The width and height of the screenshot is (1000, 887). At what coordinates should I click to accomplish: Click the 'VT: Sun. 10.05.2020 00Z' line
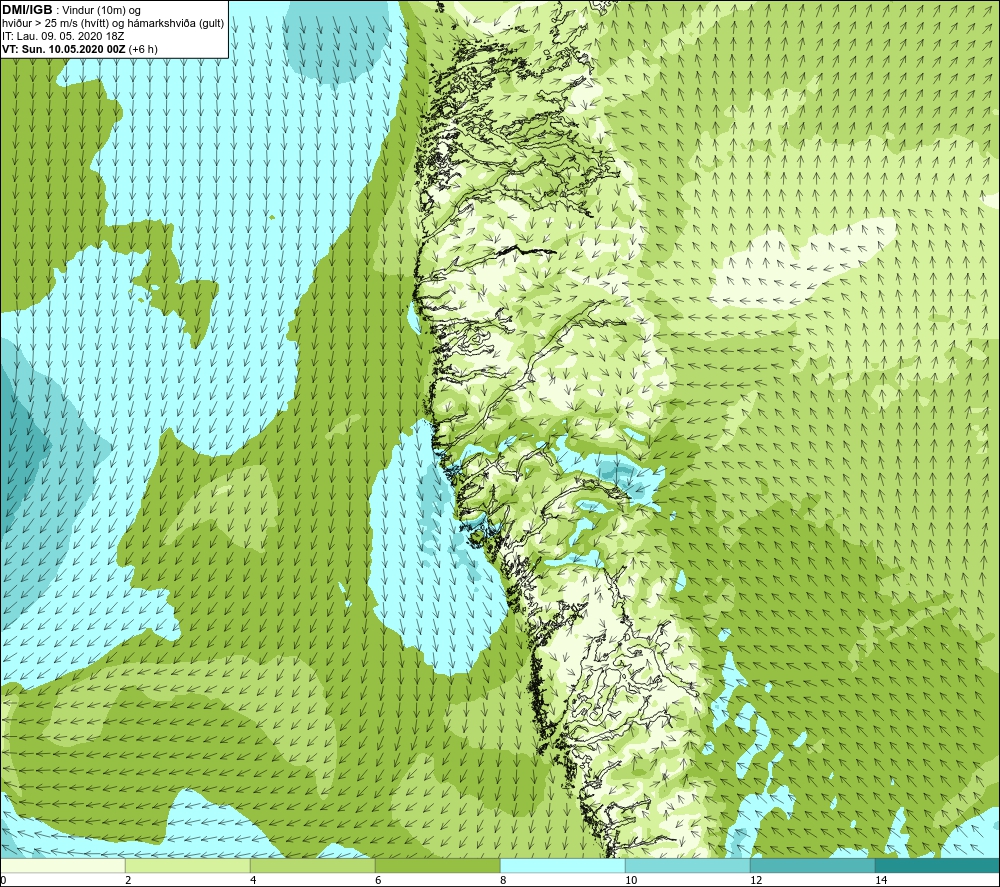click(64, 49)
